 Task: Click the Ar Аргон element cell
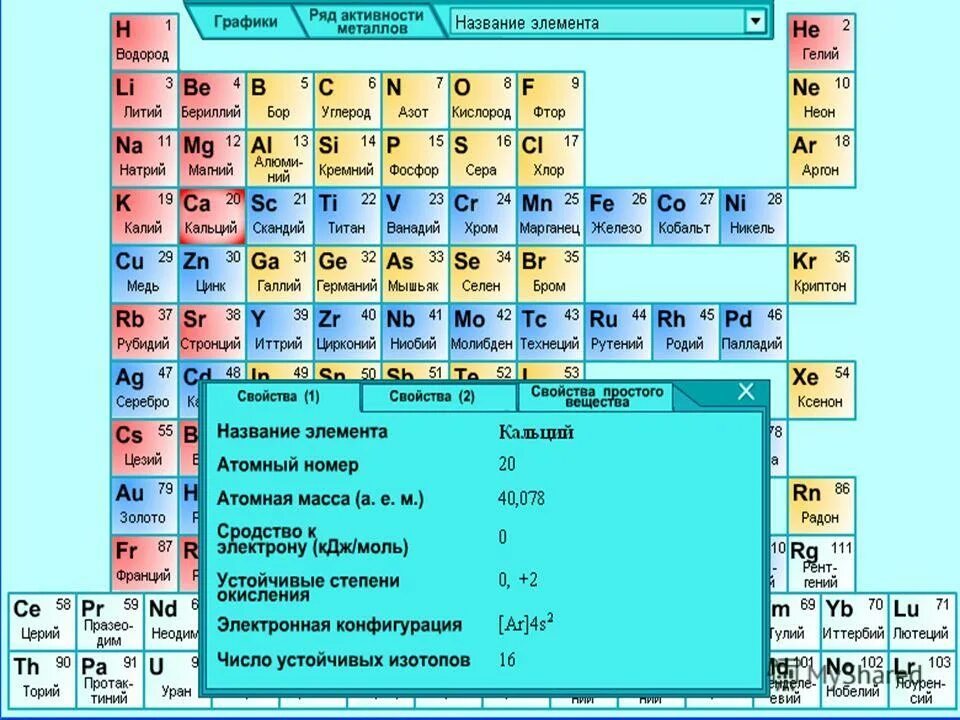(821, 158)
